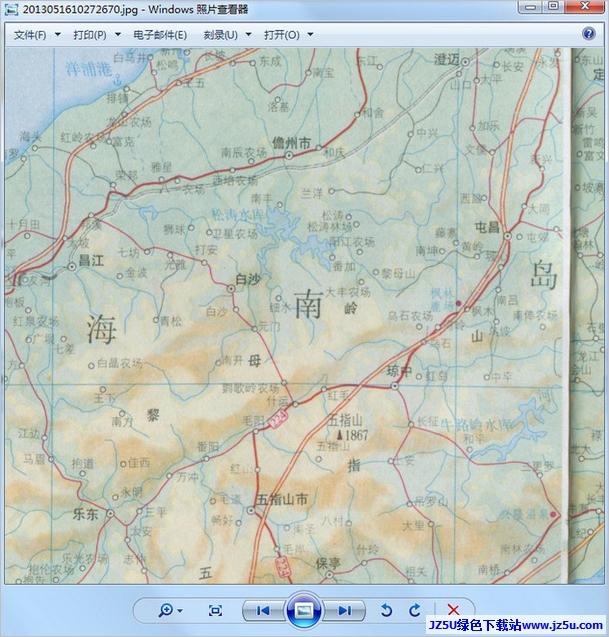Image resolution: width=609 pixels, height=637 pixels.
Task: Rotate the image counterclockwise
Action: 387,610
